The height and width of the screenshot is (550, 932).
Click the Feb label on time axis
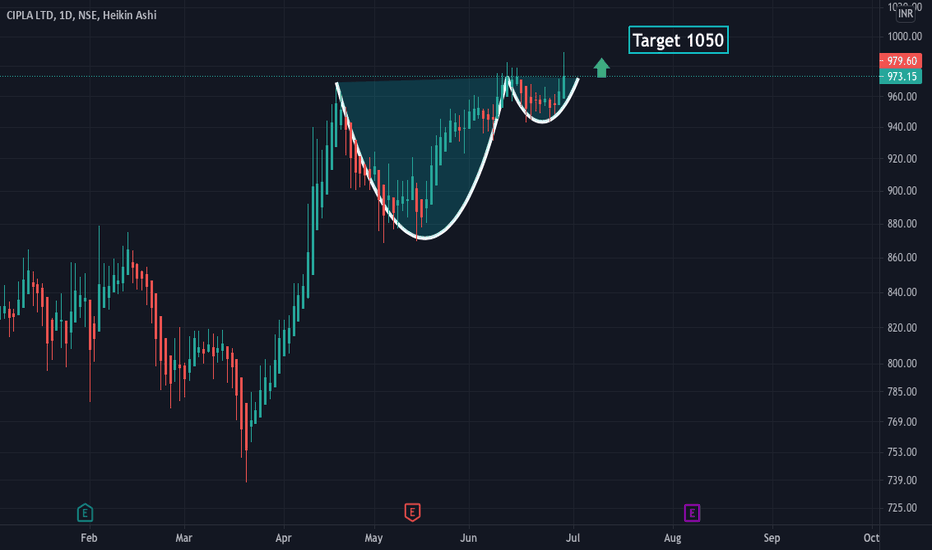click(x=89, y=538)
